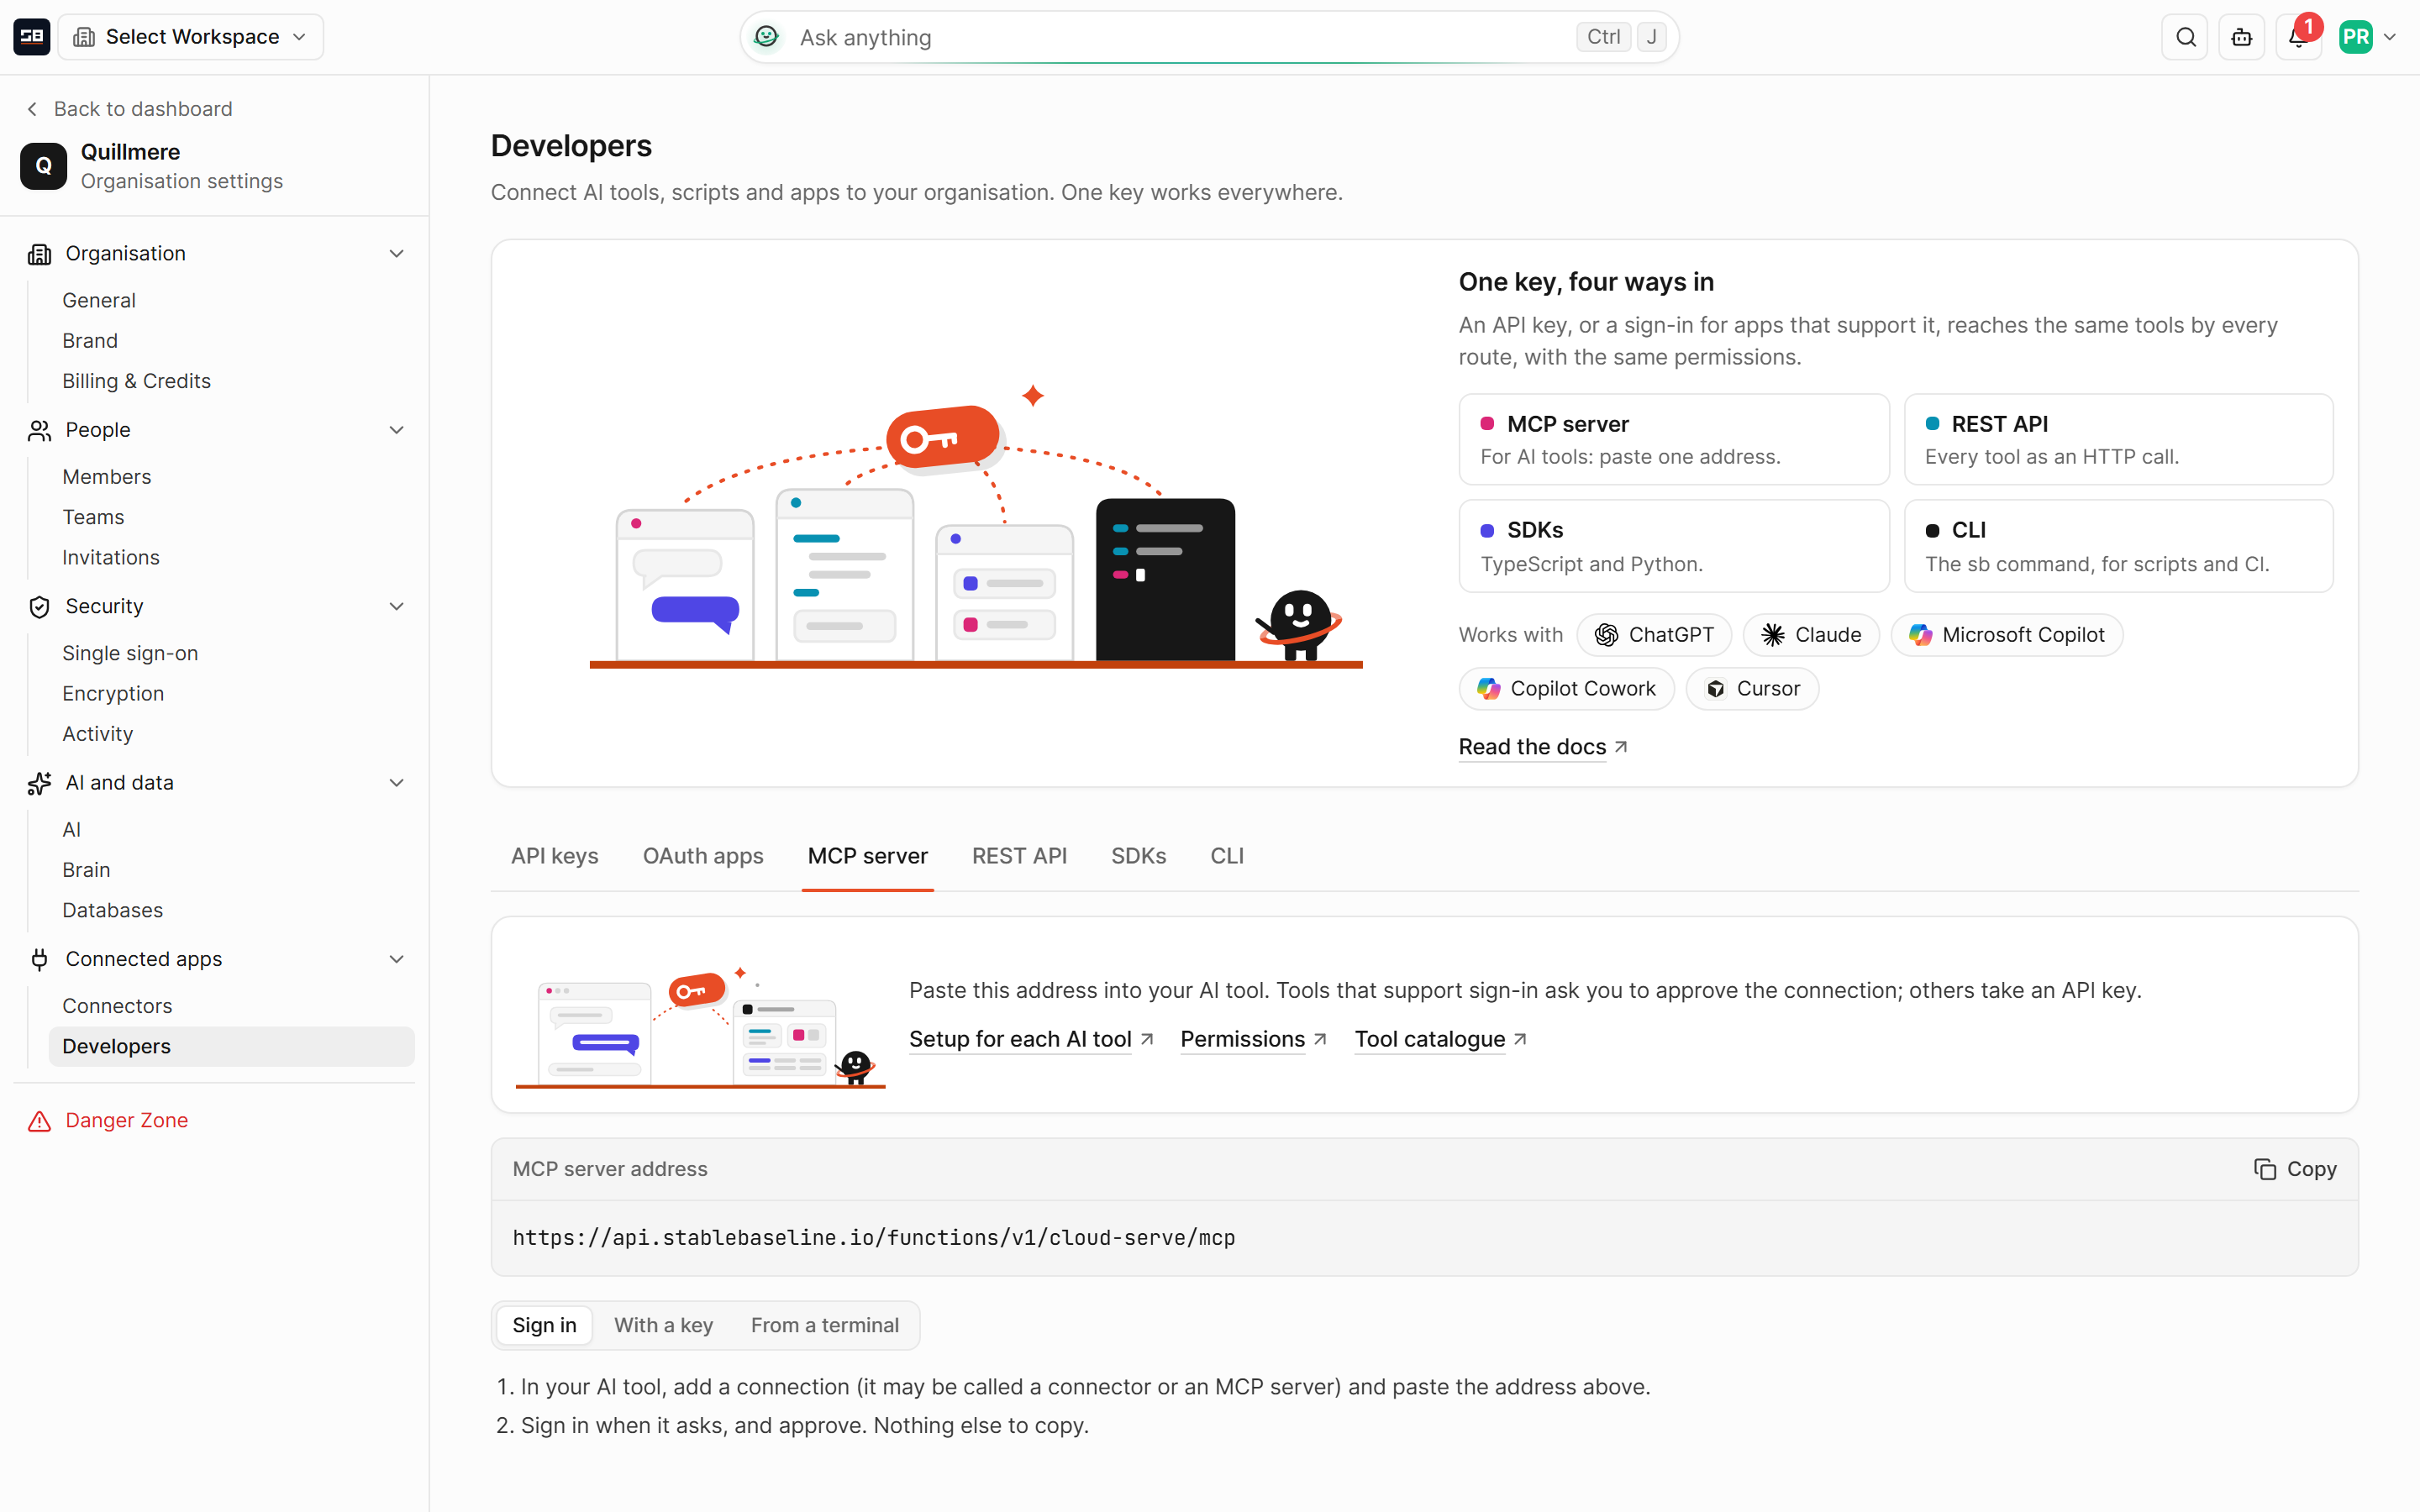Viewport: 2420px width, 1512px height.
Task: Open the Permissions link
Action: point(1254,1040)
